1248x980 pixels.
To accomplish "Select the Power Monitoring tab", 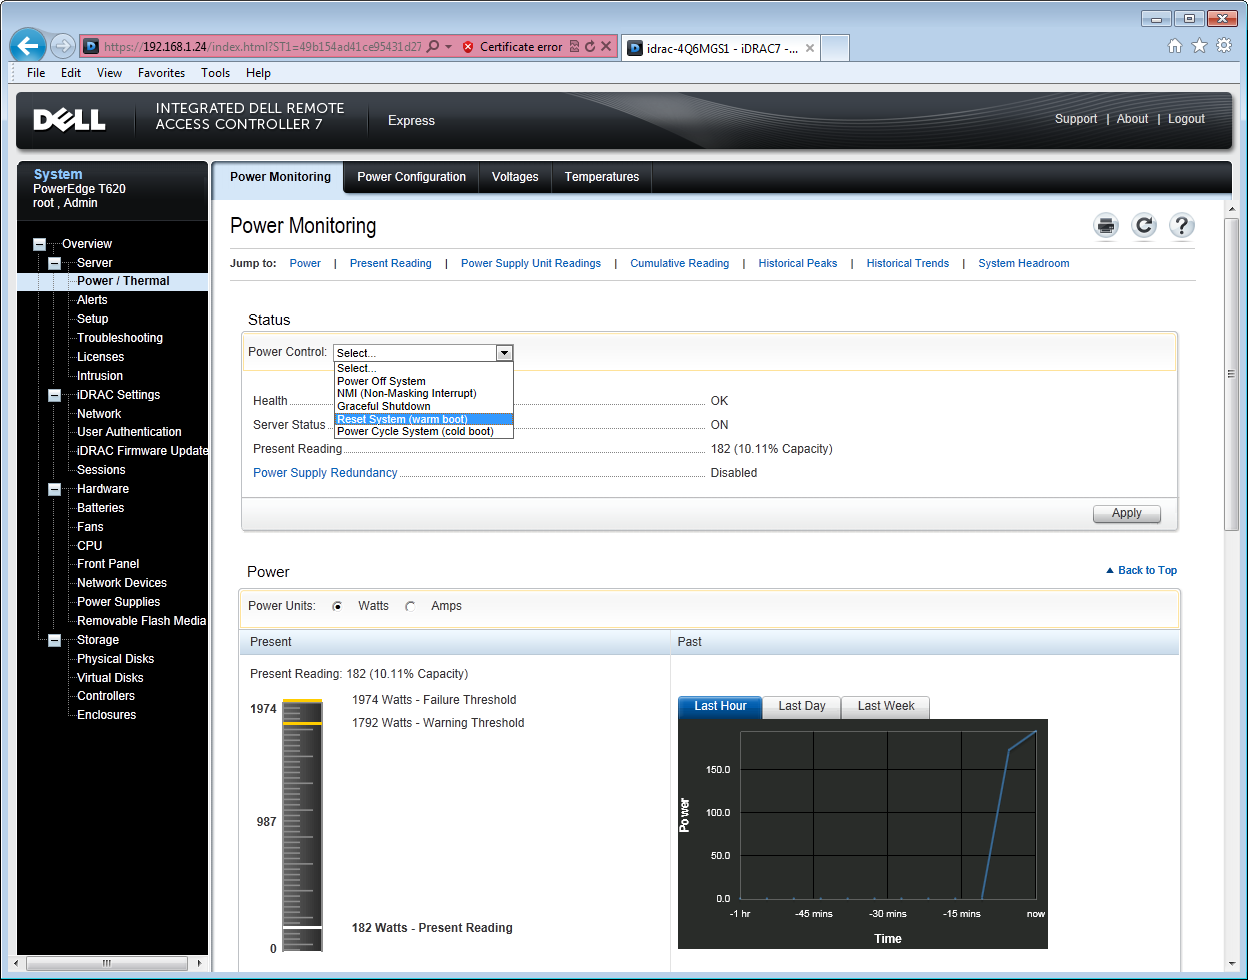I will (280, 177).
